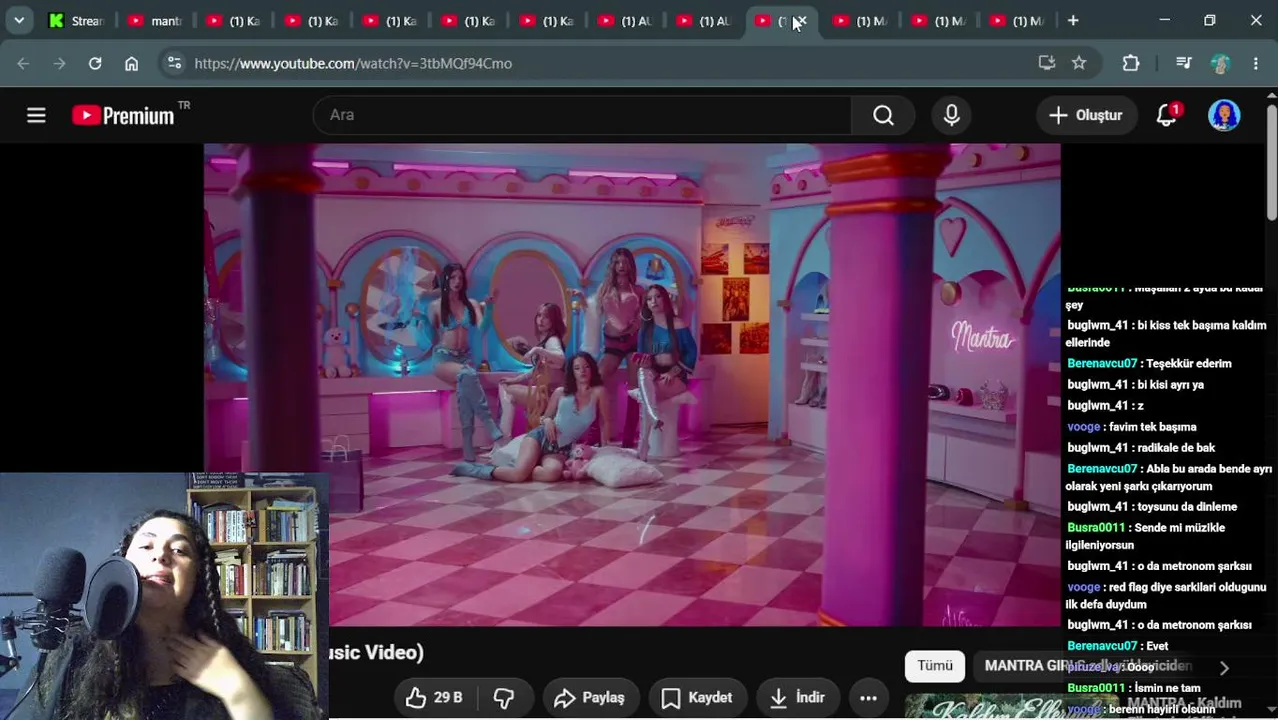Click chat message 'favim tek başıma'
Viewport: 1278px width, 720px height.
1152,427
